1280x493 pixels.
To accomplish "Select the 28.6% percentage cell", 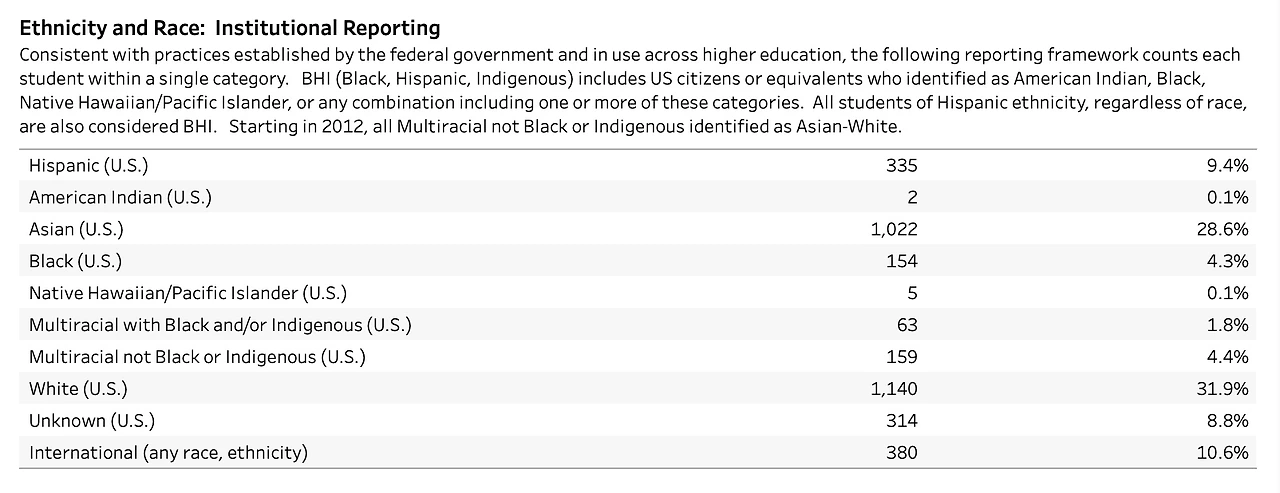I will click(1226, 230).
